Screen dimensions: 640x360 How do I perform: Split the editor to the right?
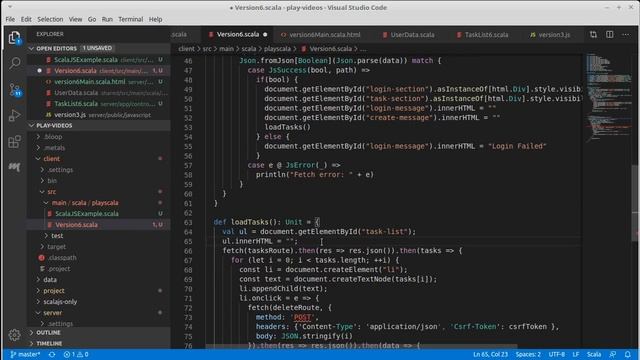(x=609, y=35)
